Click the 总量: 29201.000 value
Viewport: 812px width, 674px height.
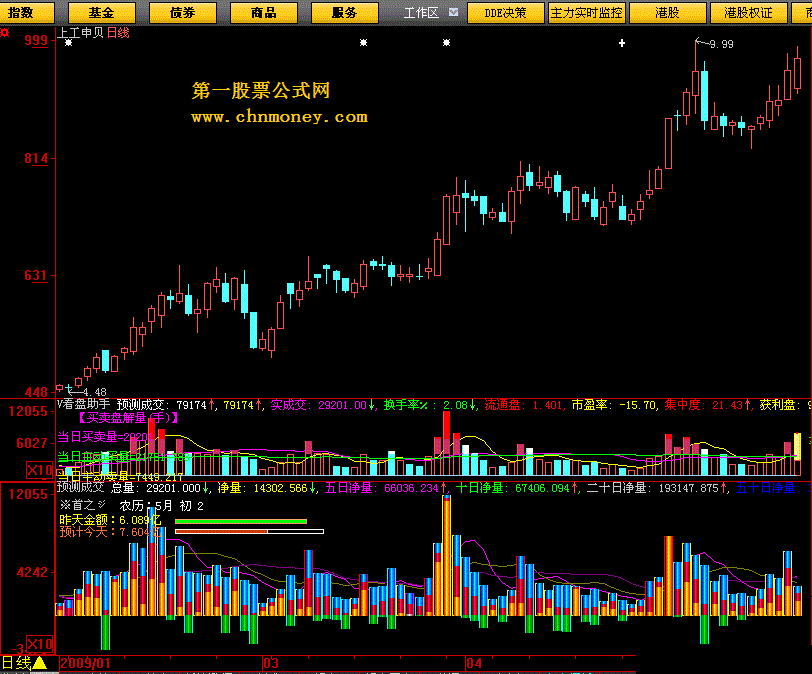click(x=160, y=488)
